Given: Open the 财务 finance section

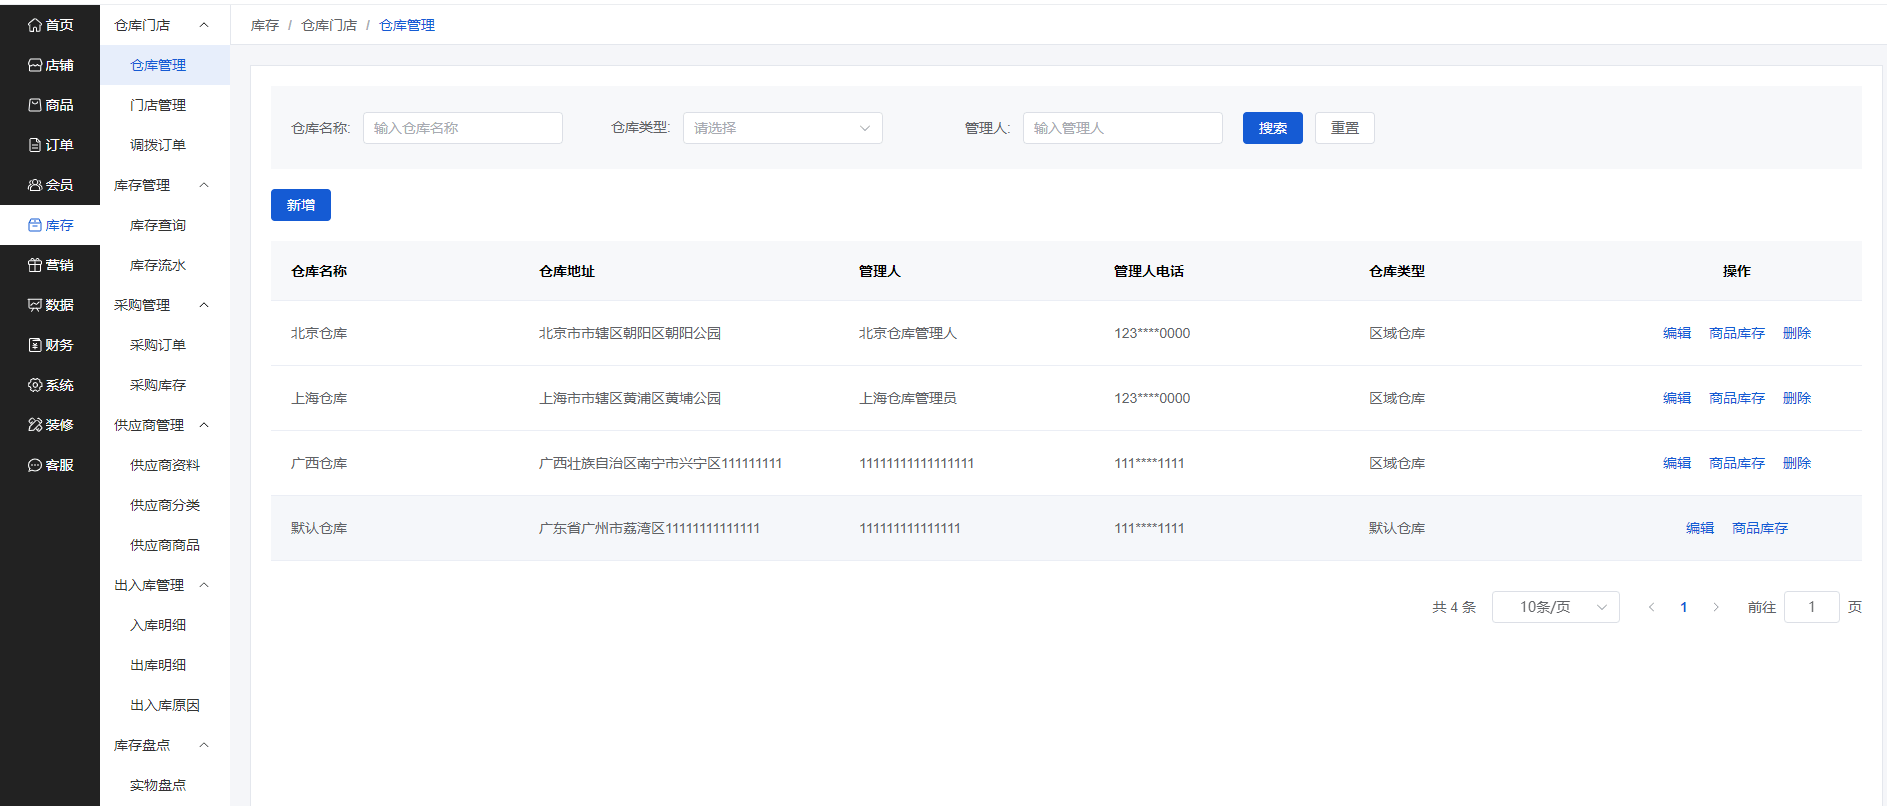Looking at the screenshot, I should (50, 345).
